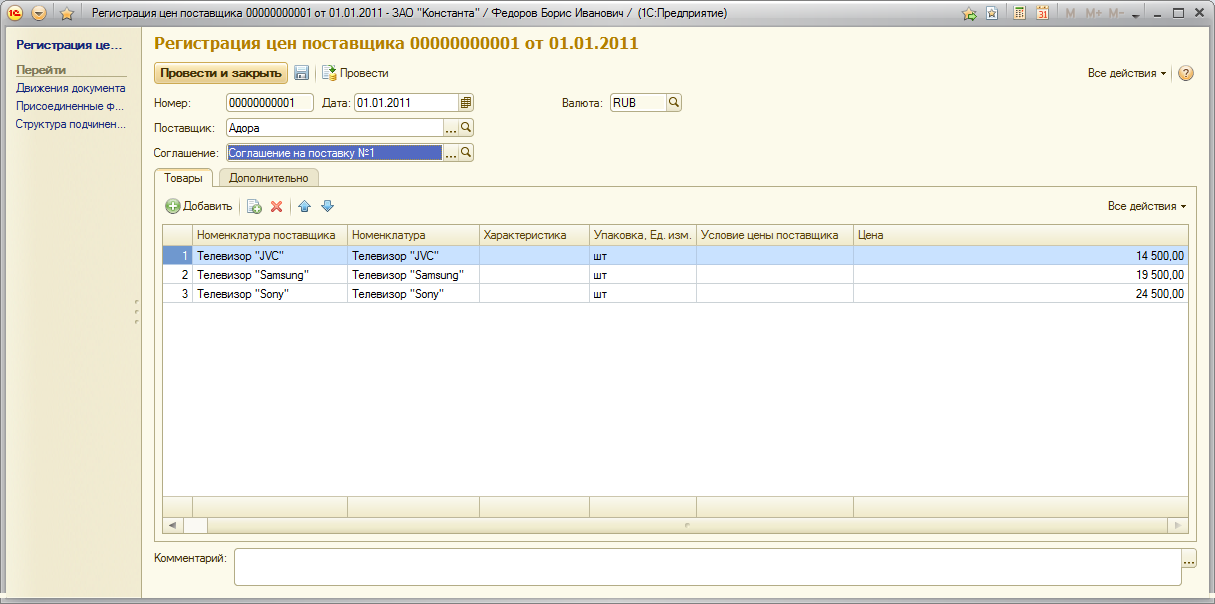Click the 1C logo icon
Image resolution: width=1215 pixels, height=604 pixels.
(15, 14)
